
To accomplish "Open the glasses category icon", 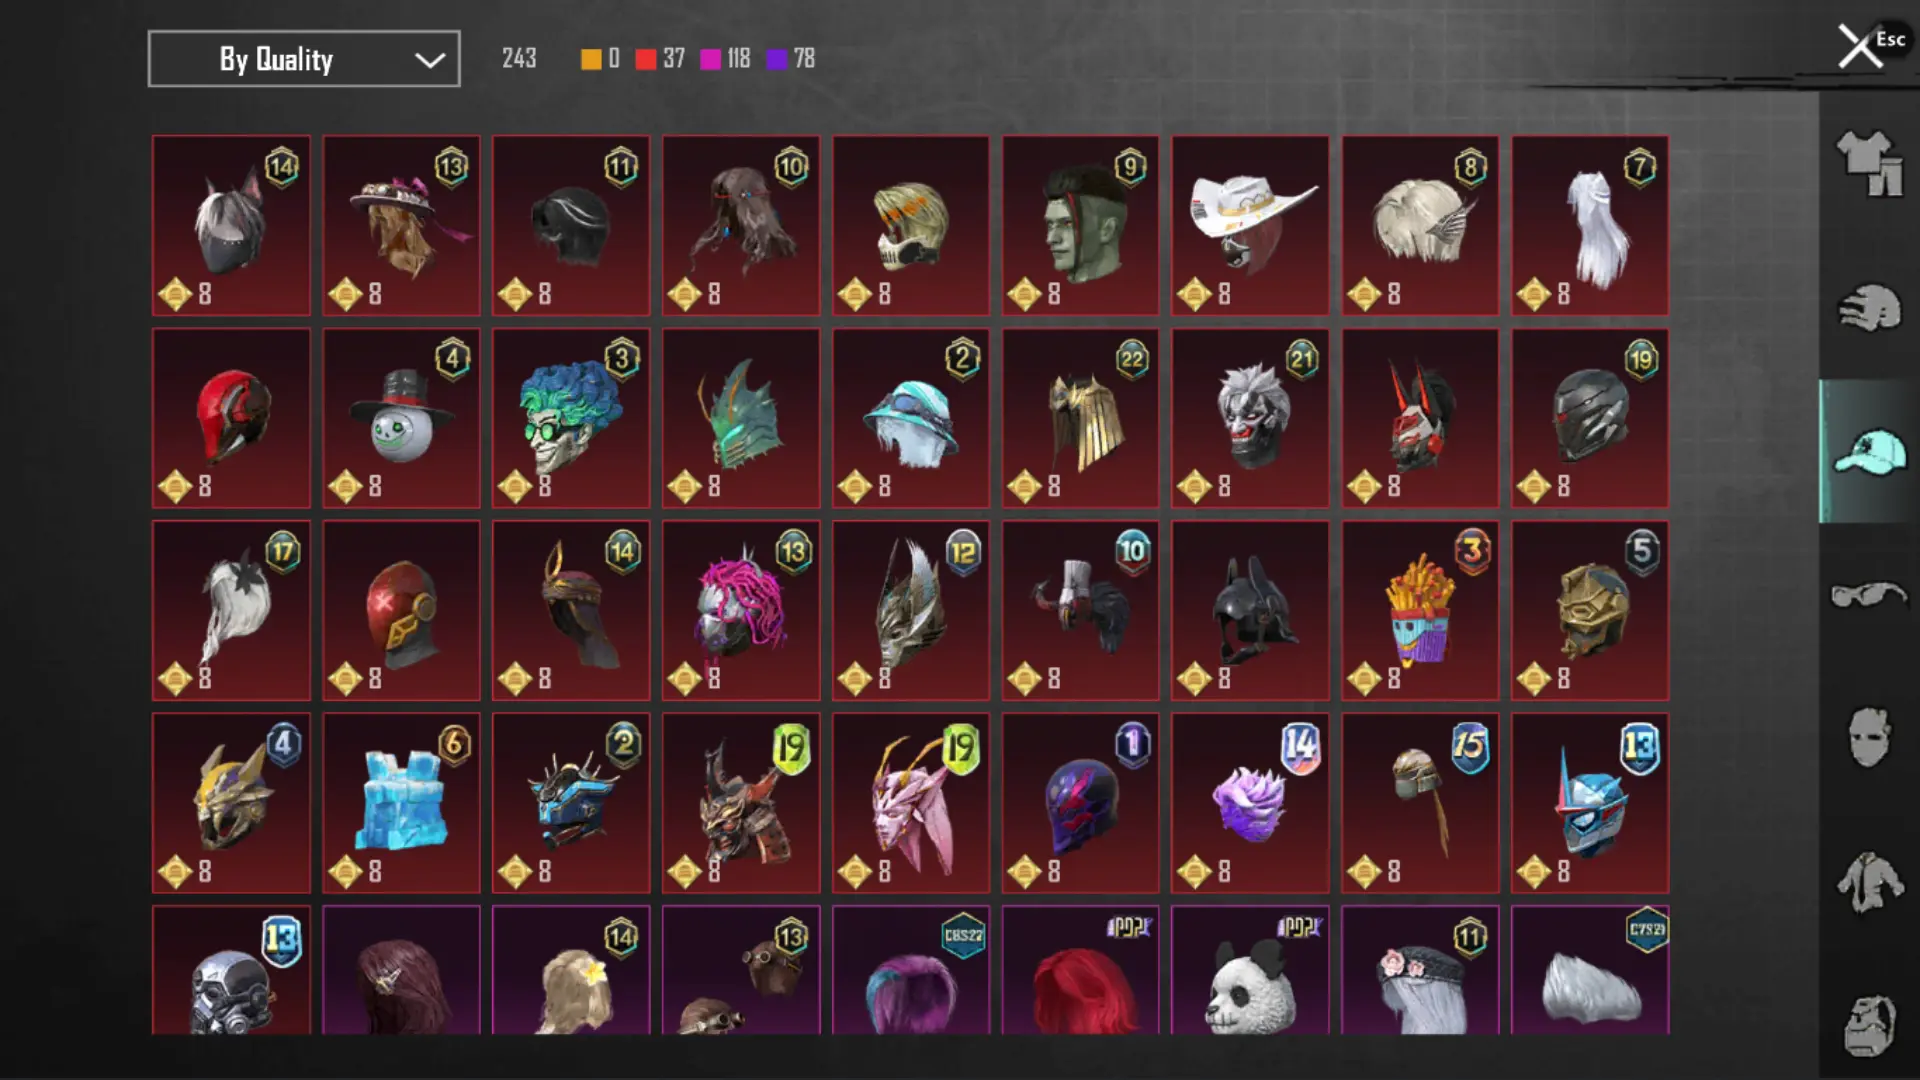I will [1869, 595].
